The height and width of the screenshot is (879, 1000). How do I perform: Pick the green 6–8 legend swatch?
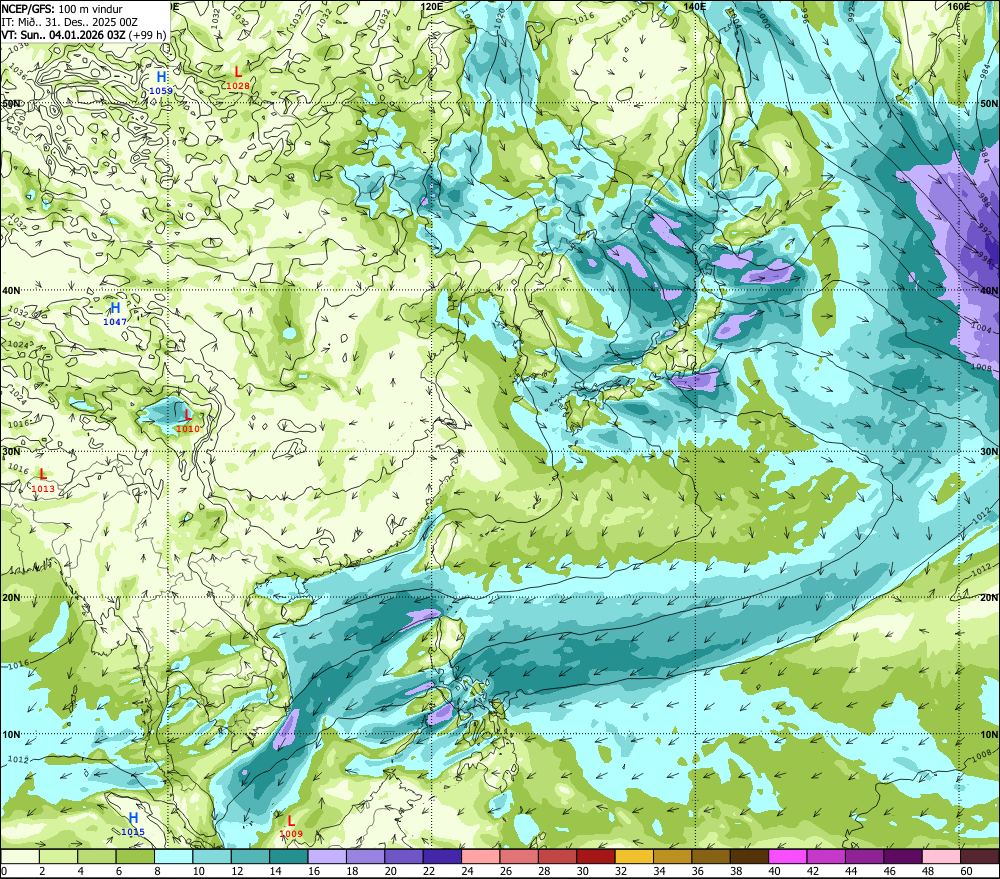pos(135,856)
